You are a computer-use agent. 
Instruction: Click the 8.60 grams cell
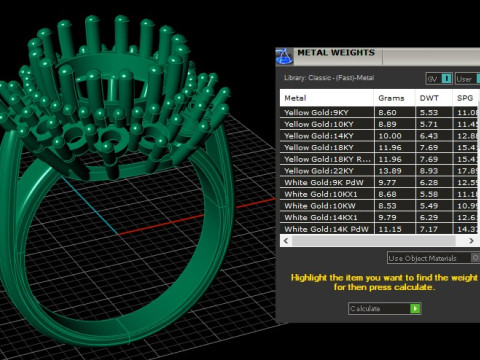(x=395, y=112)
